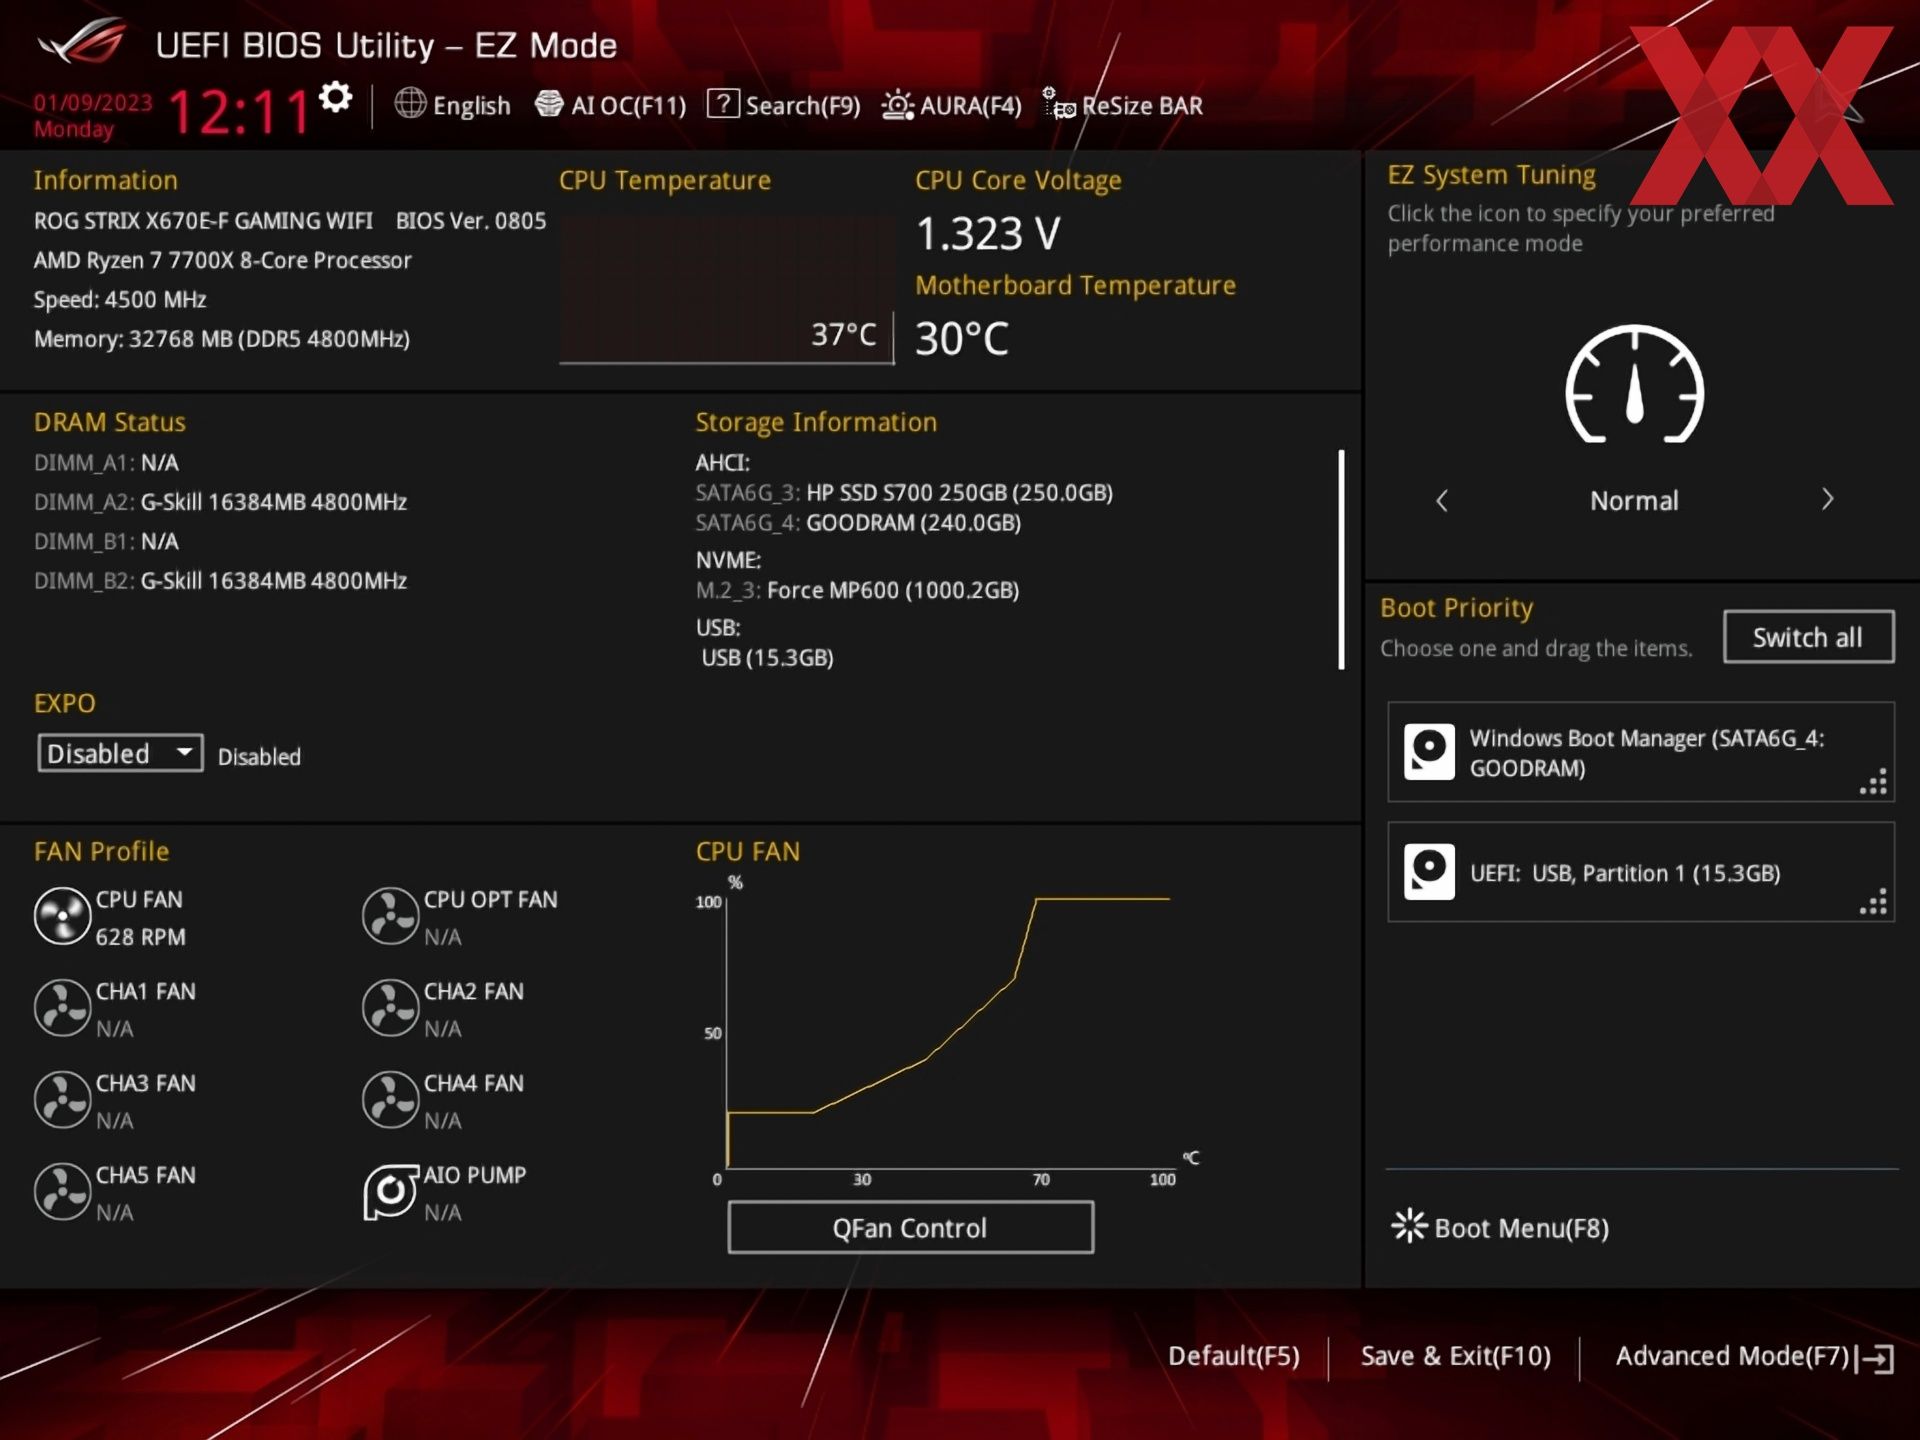
Task: Toggle AURA(F4) lighting option
Action: [x=952, y=105]
